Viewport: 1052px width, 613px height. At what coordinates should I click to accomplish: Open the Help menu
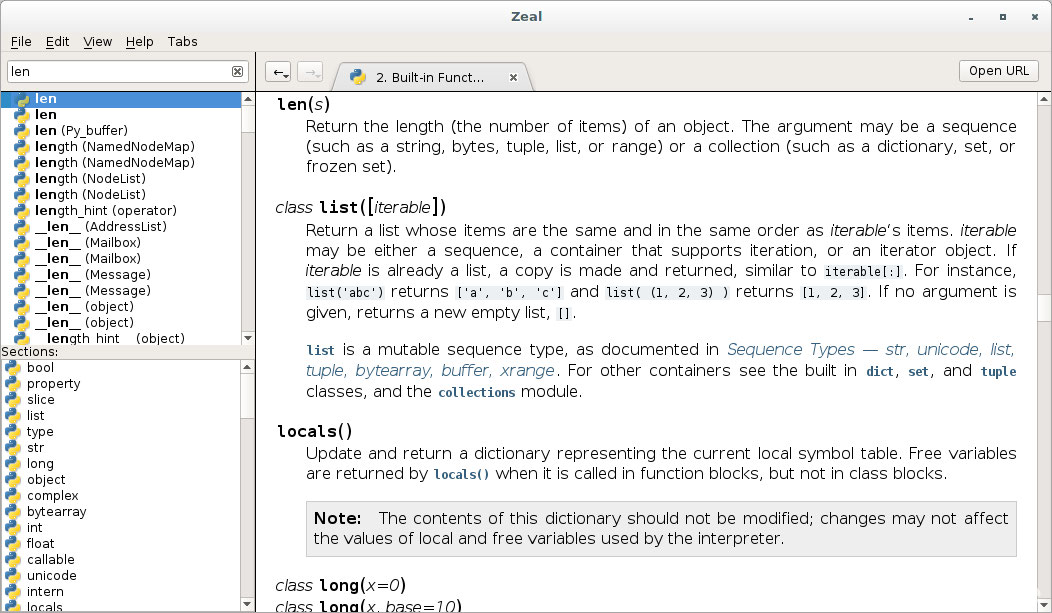(x=140, y=42)
